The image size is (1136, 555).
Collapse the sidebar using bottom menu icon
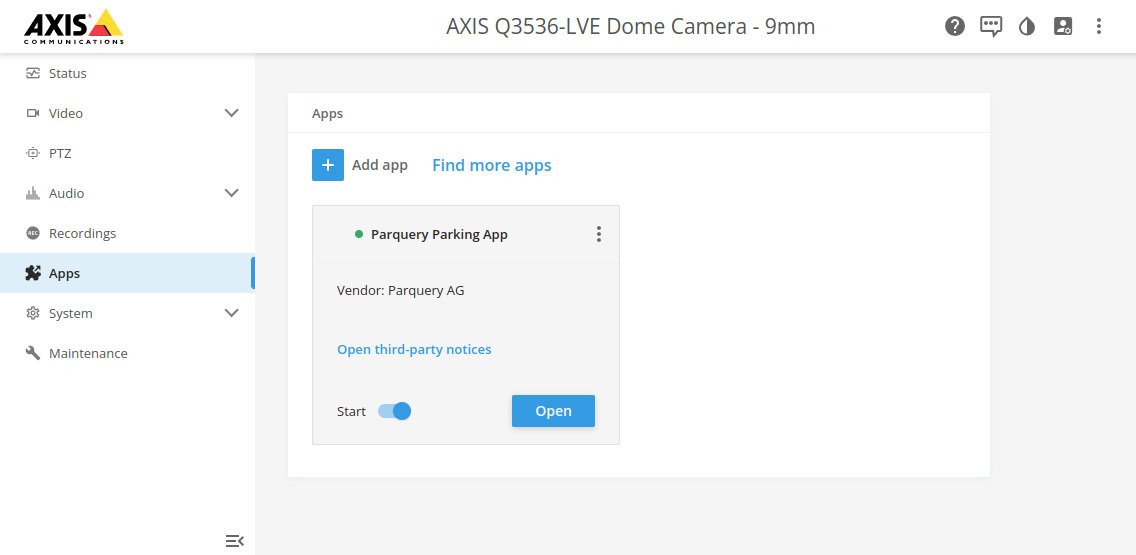point(234,541)
